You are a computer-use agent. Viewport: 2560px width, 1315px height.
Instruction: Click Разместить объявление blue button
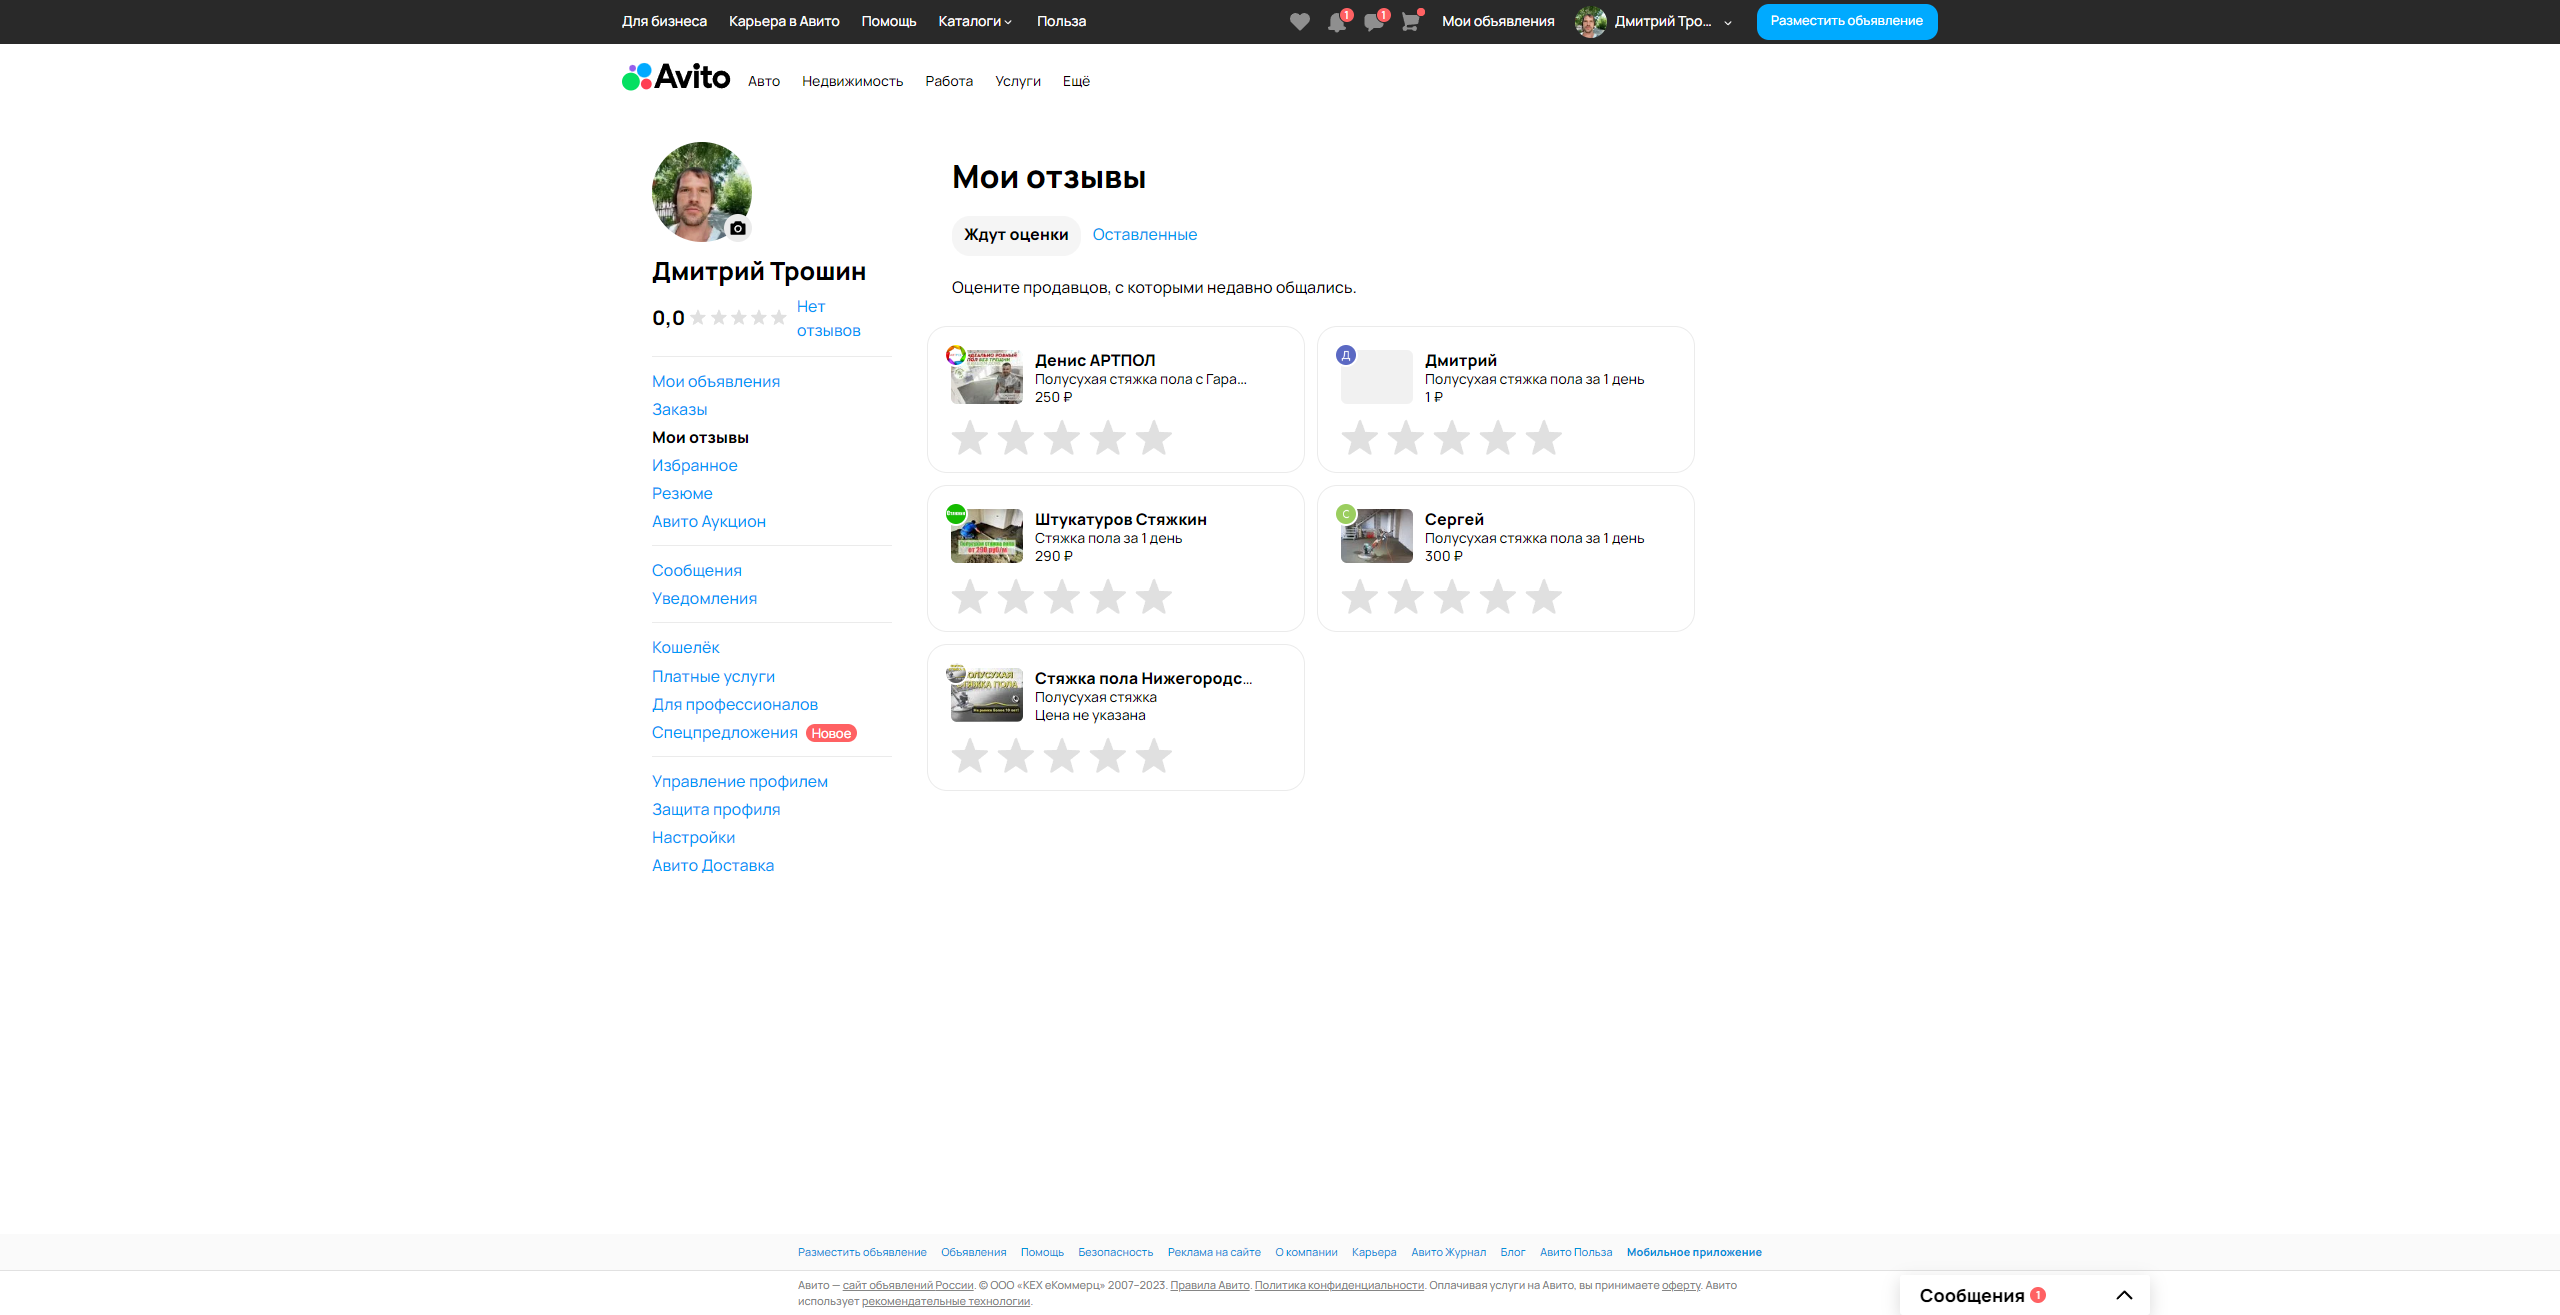click(1847, 21)
